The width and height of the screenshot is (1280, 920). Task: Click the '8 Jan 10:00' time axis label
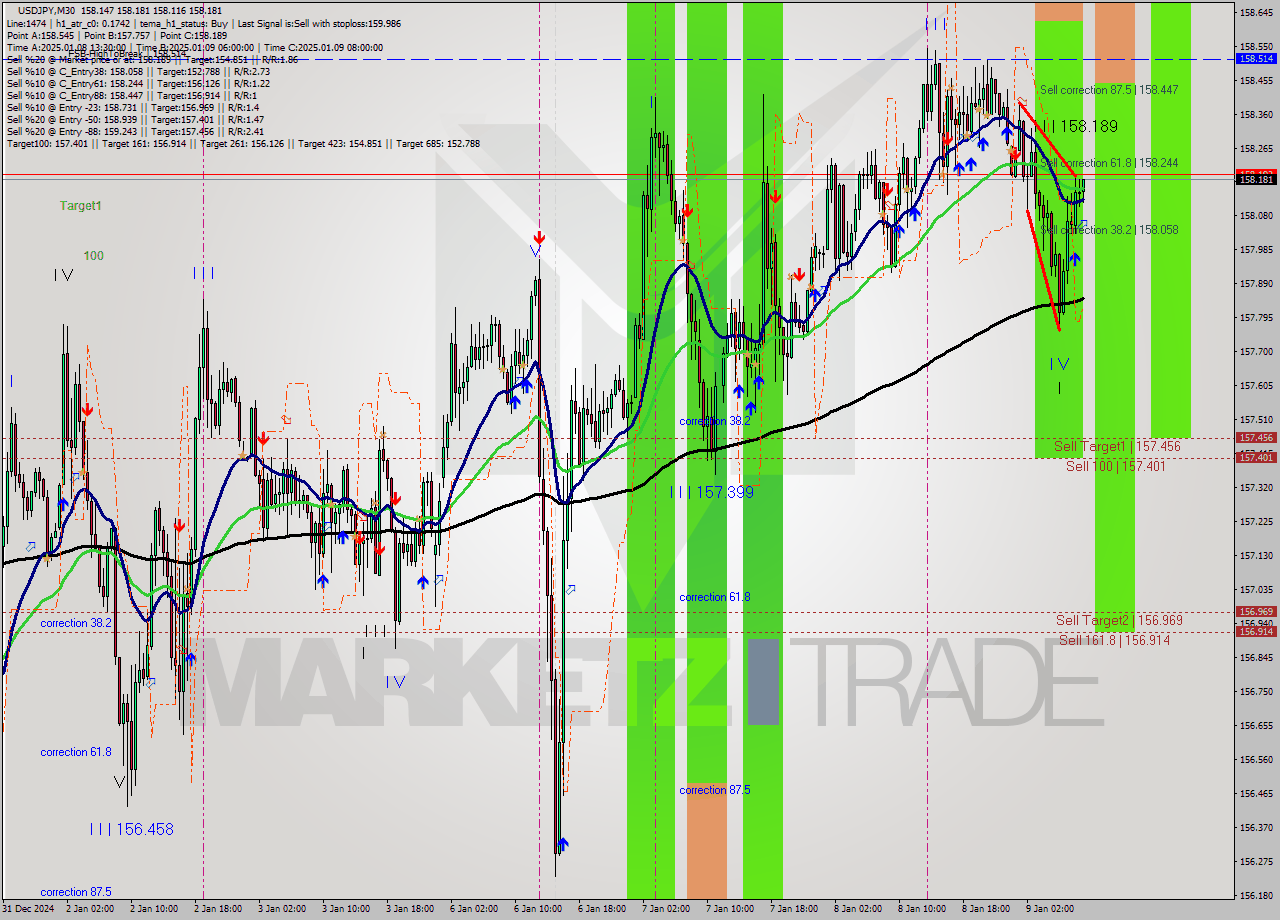coord(922,909)
